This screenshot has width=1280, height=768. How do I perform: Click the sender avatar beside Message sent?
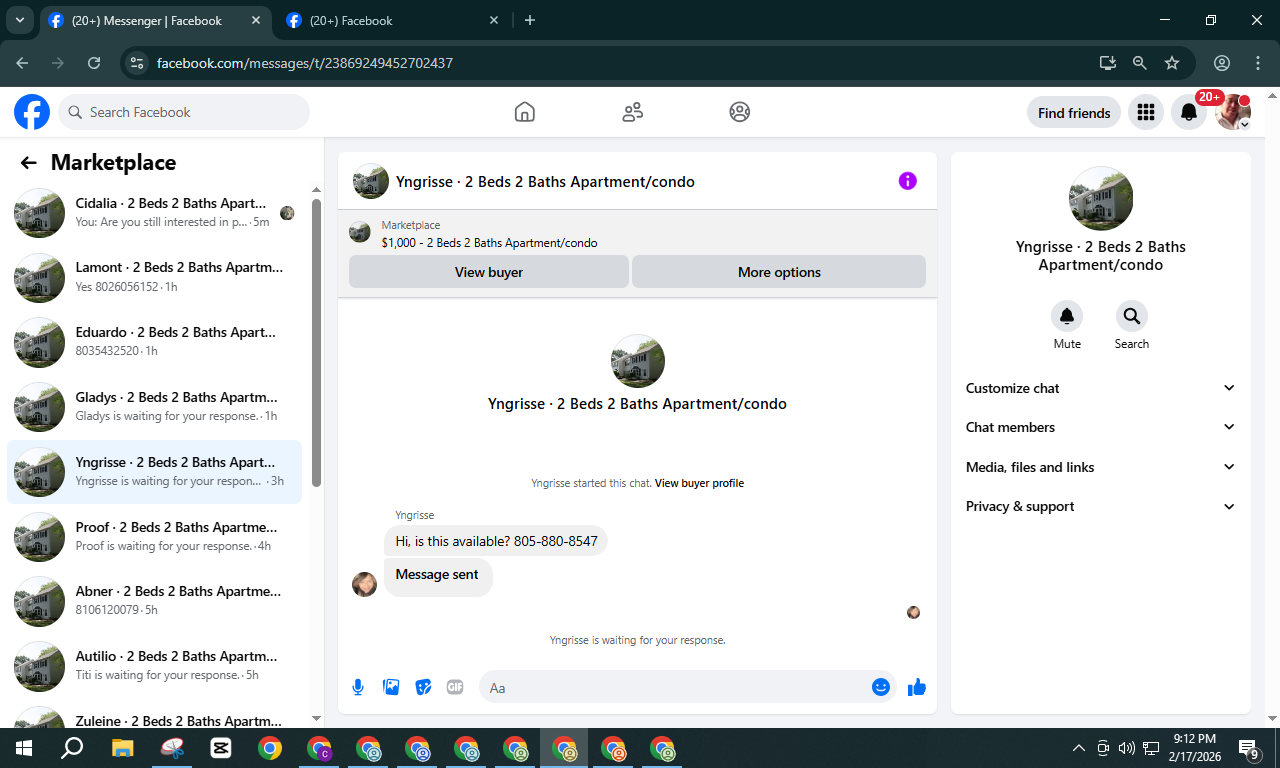[x=364, y=584]
